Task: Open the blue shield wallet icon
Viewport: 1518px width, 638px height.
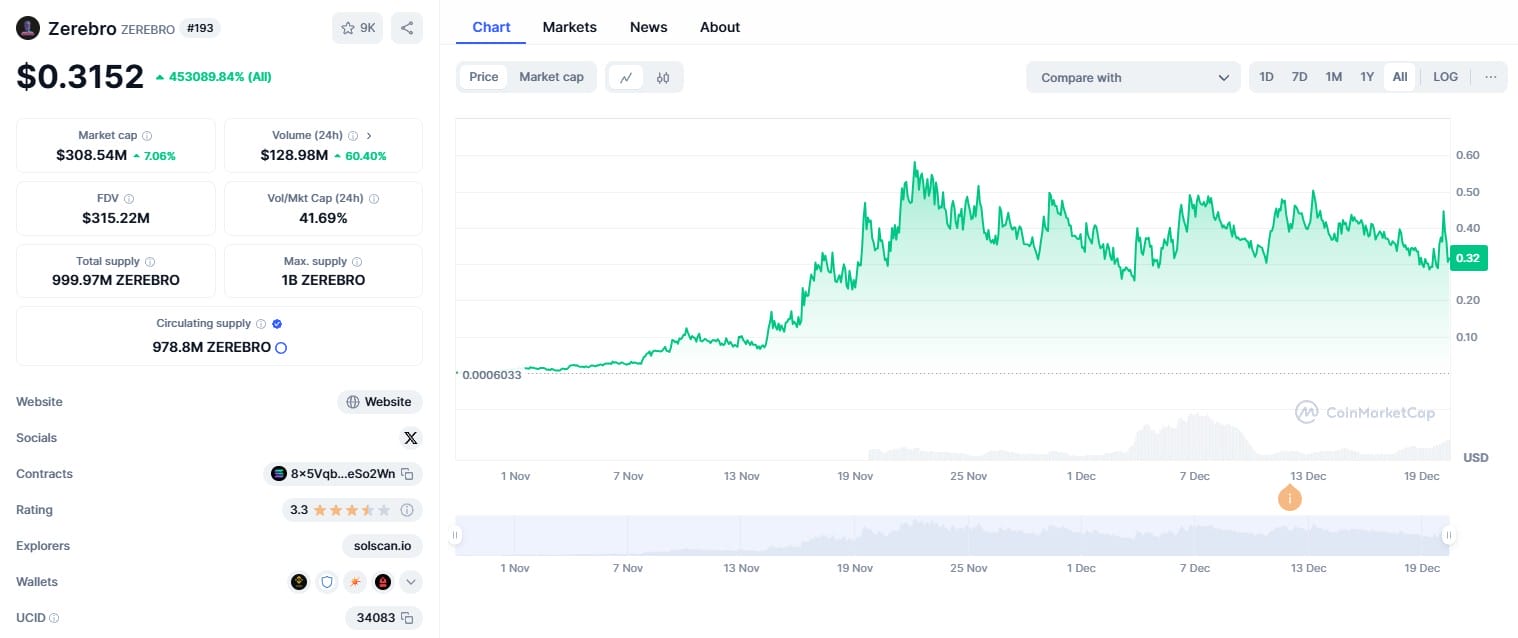Action: (x=327, y=582)
